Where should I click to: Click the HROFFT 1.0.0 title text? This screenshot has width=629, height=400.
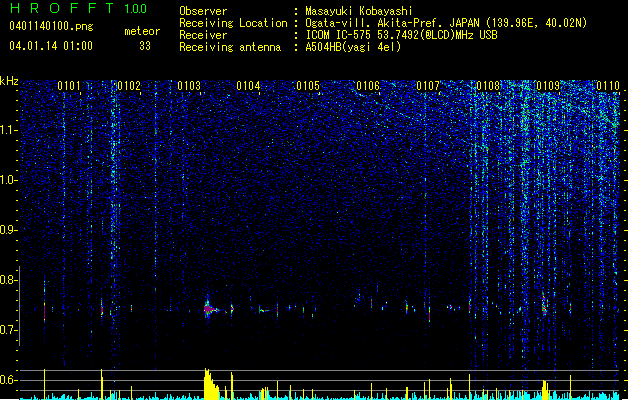(78, 8)
